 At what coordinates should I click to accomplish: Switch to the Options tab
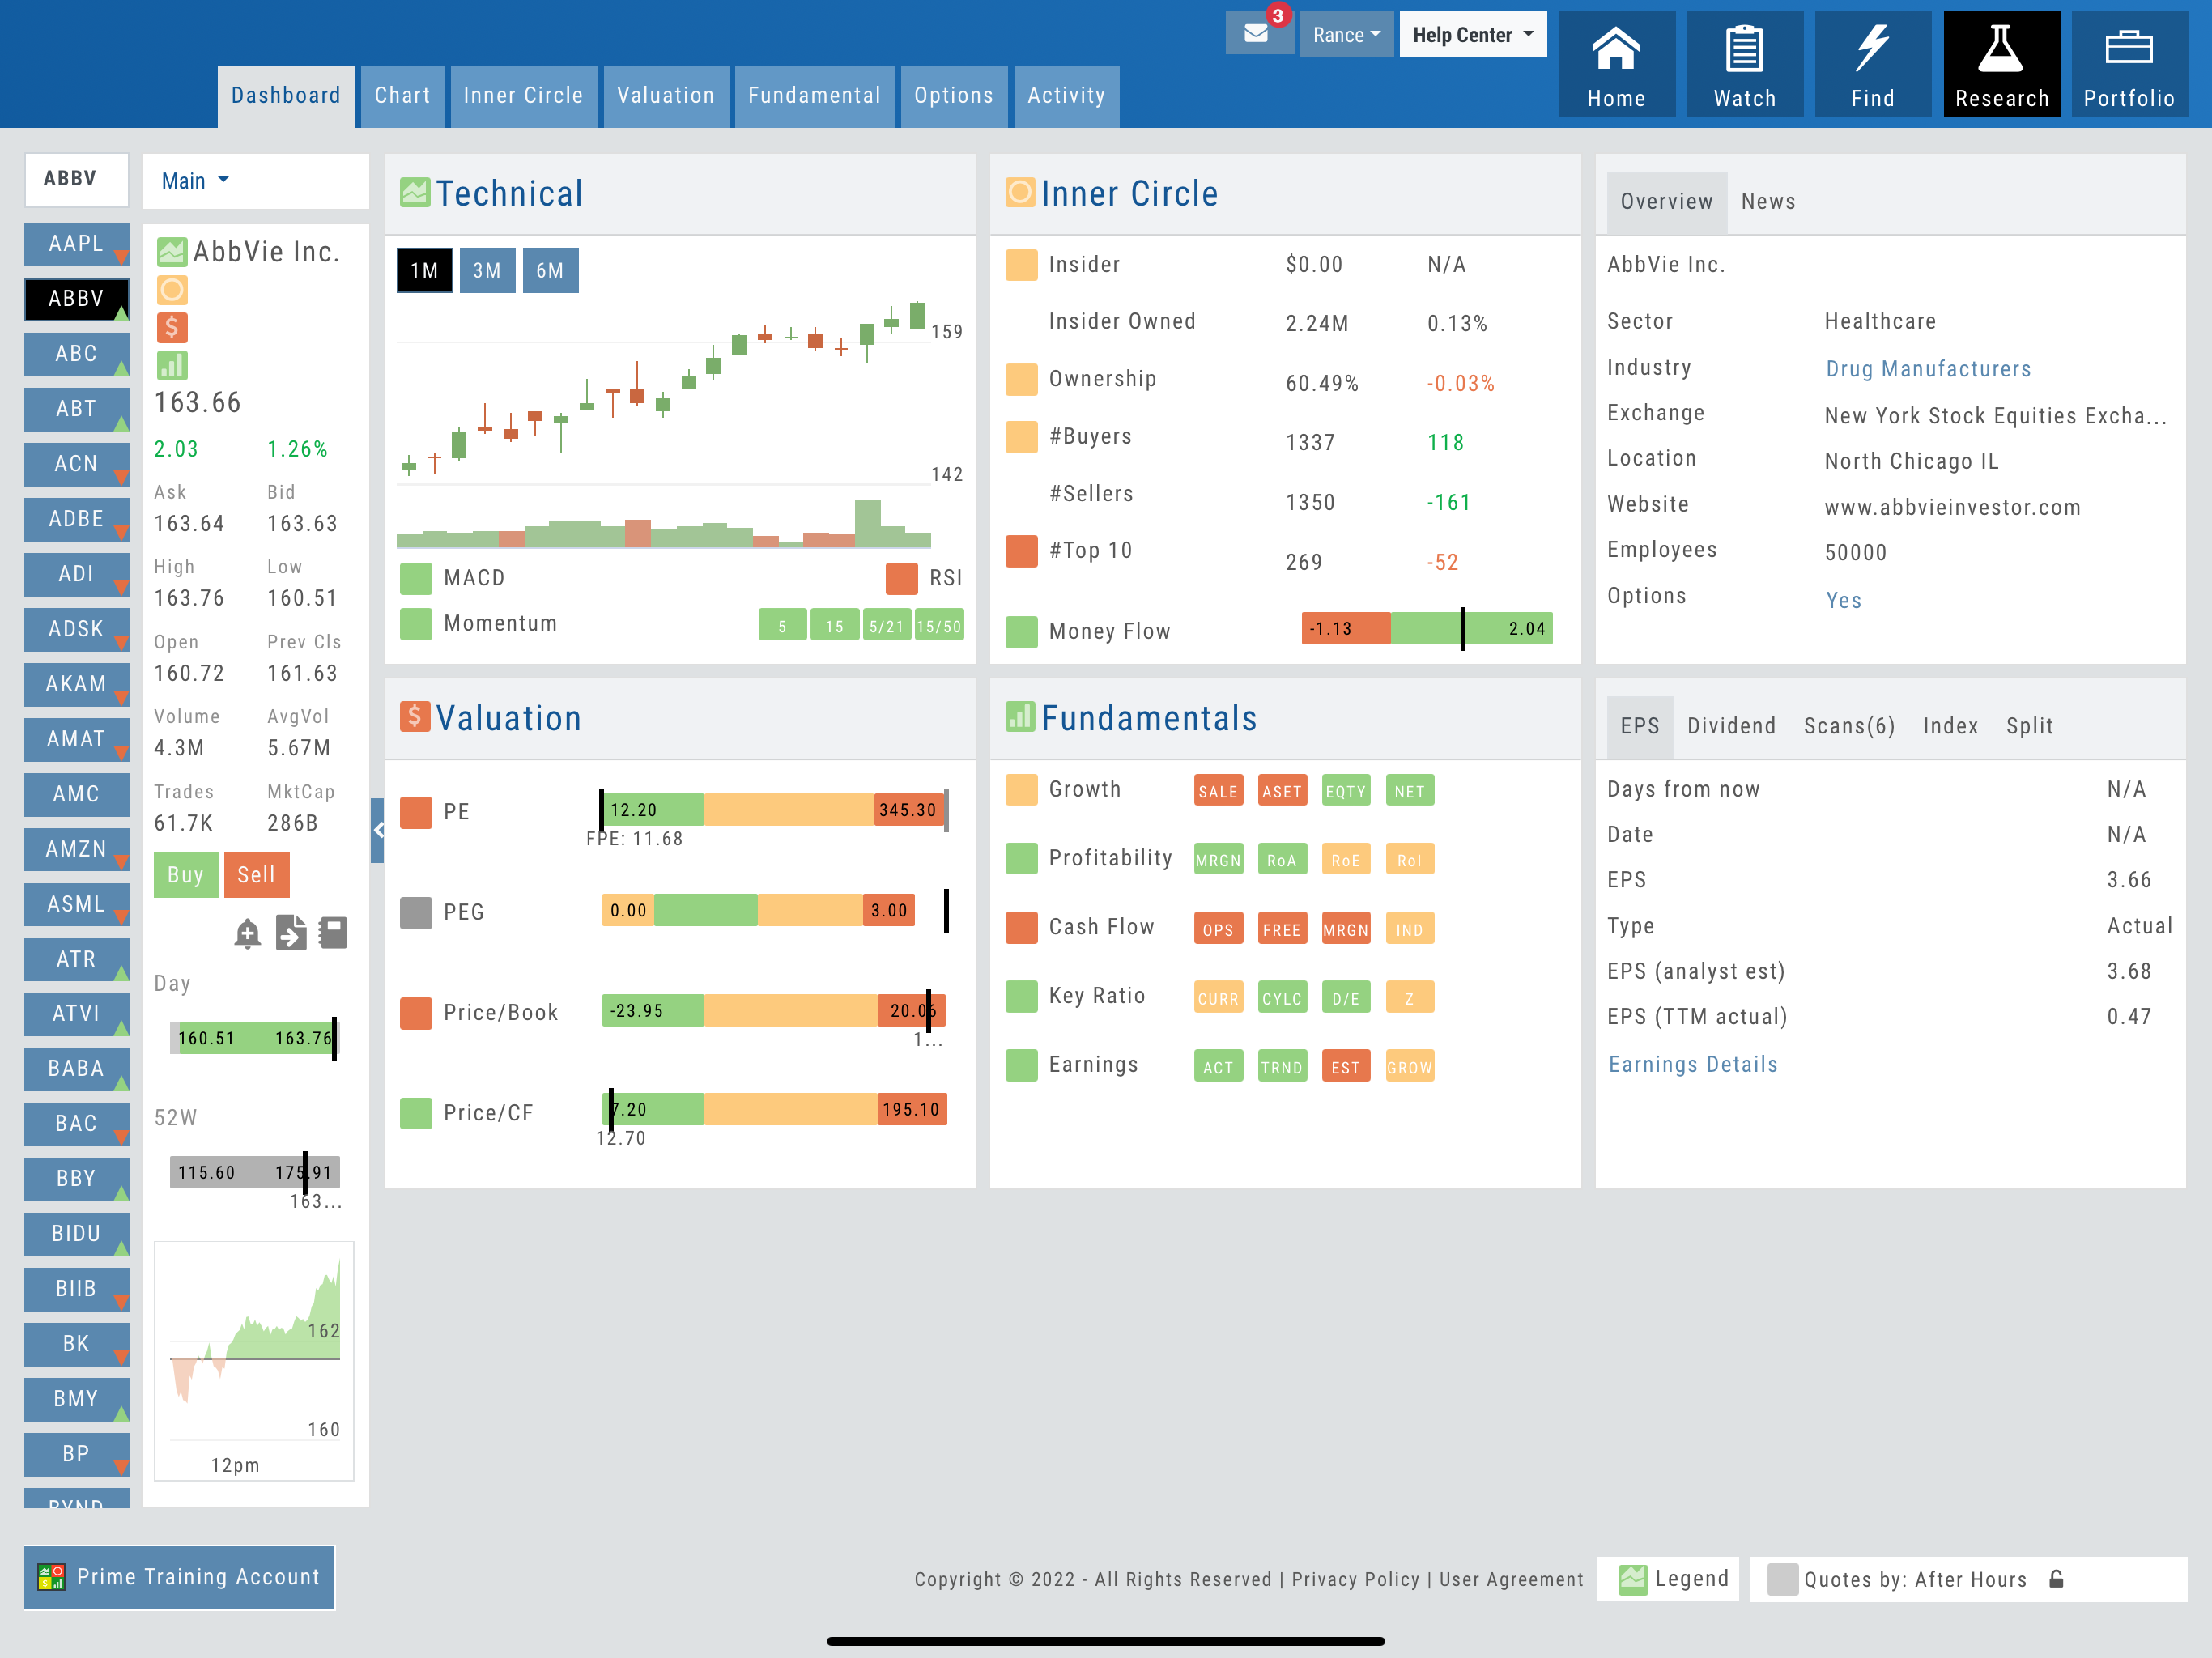(x=954, y=96)
